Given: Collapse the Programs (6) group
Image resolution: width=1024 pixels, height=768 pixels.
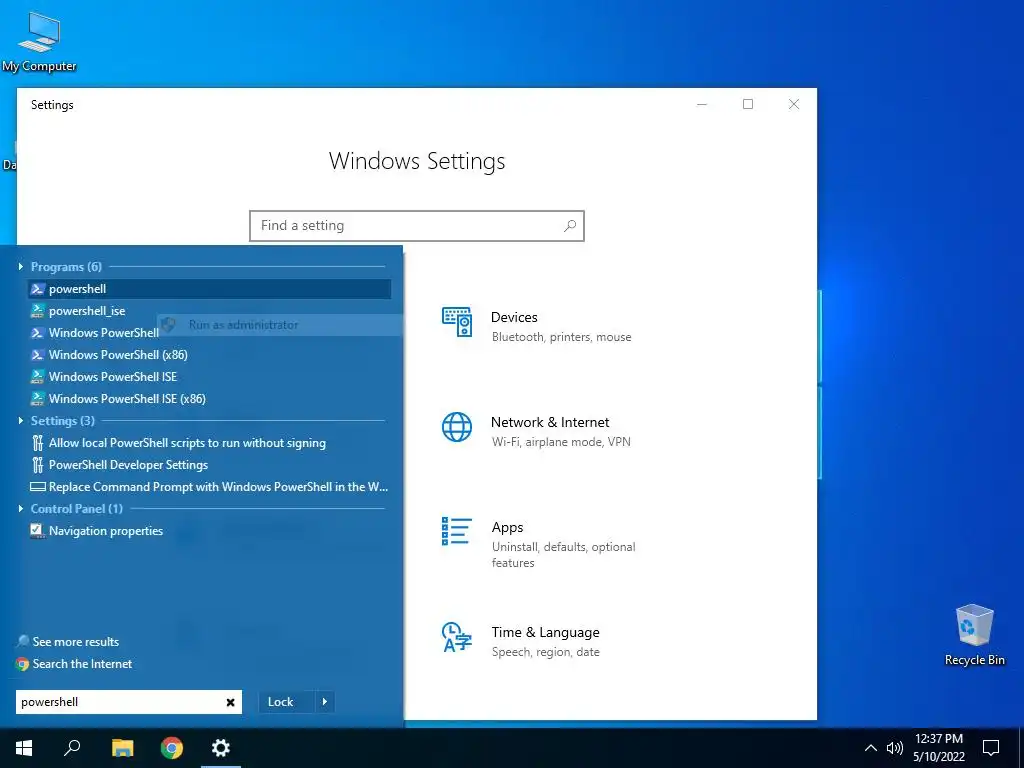Looking at the screenshot, I should point(21,266).
